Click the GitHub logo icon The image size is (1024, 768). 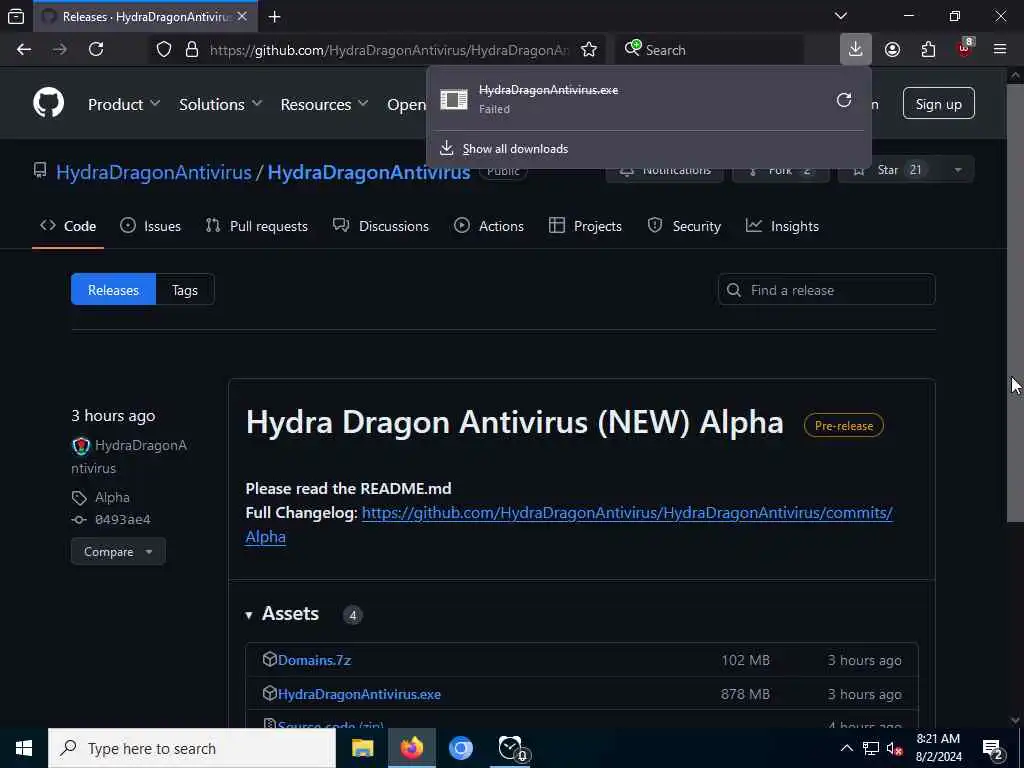(x=48, y=103)
